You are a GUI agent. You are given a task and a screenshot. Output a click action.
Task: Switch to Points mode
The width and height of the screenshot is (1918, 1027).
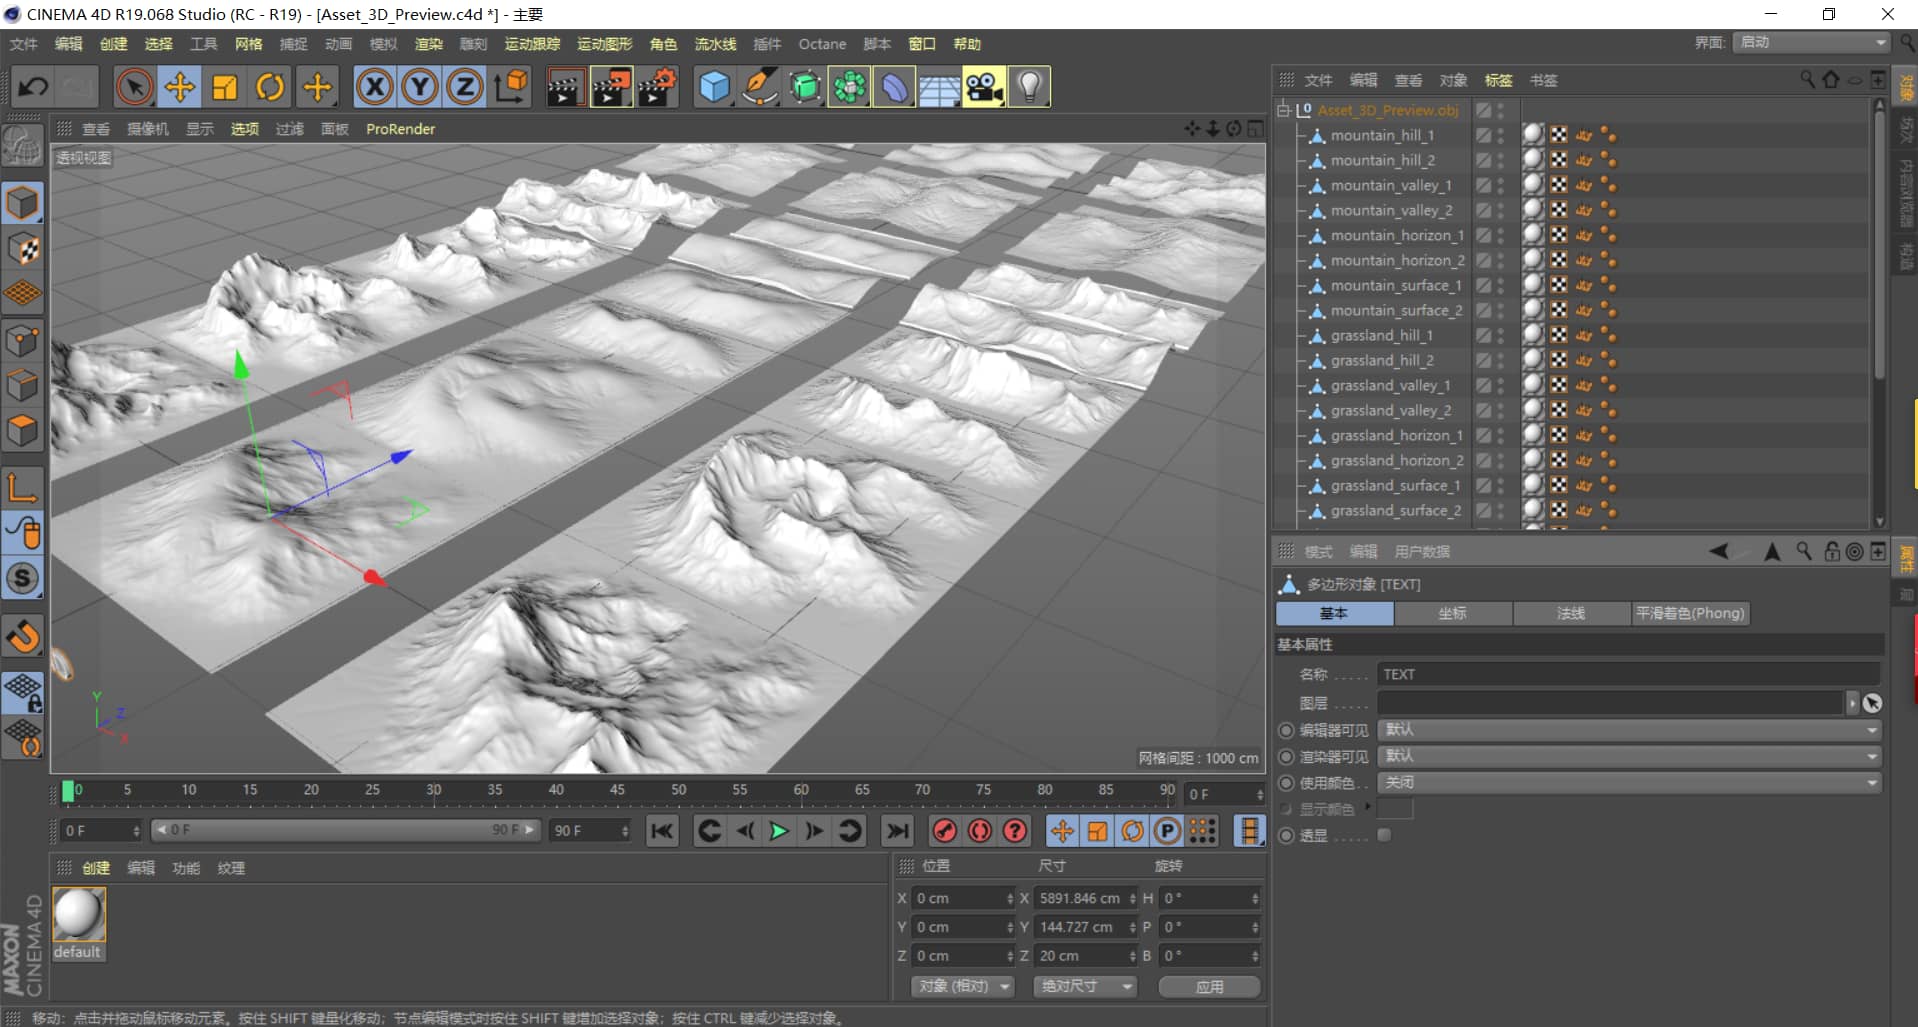point(23,341)
